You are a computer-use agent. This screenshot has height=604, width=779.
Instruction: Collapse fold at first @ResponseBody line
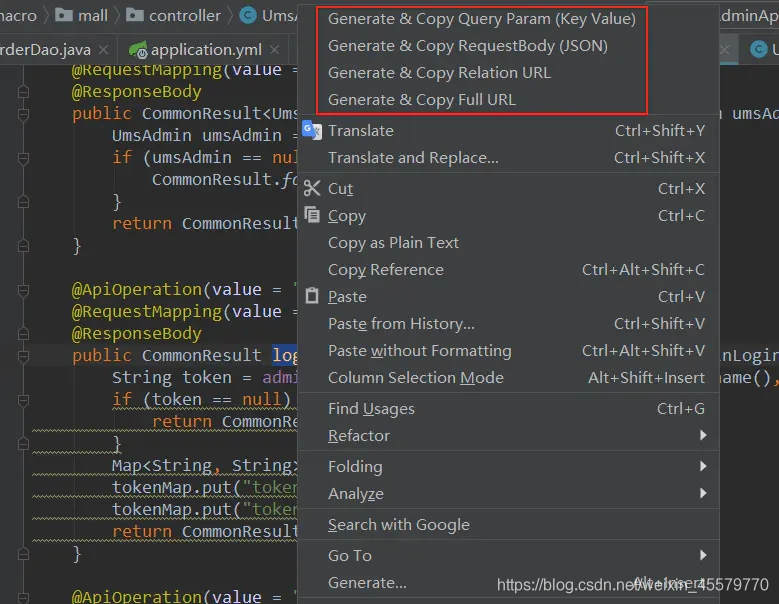[x=23, y=92]
